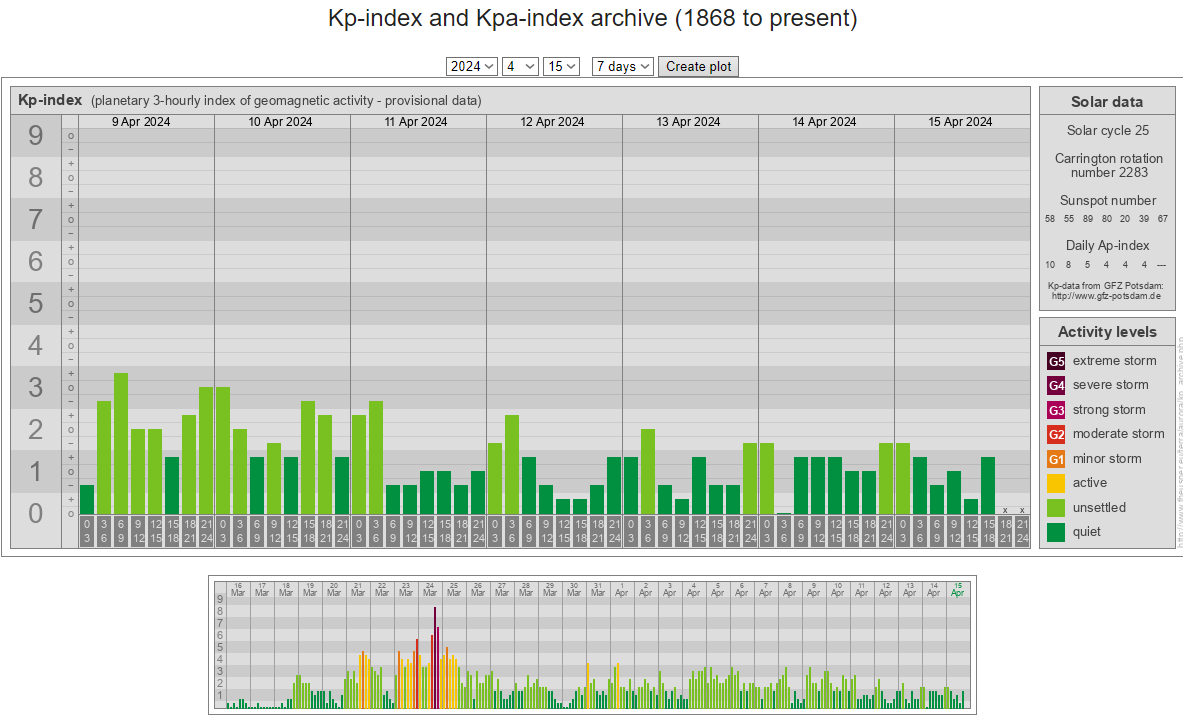Select the G1 minor storm badge
The height and width of the screenshot is (715, 1183).
coord(1056,459)
